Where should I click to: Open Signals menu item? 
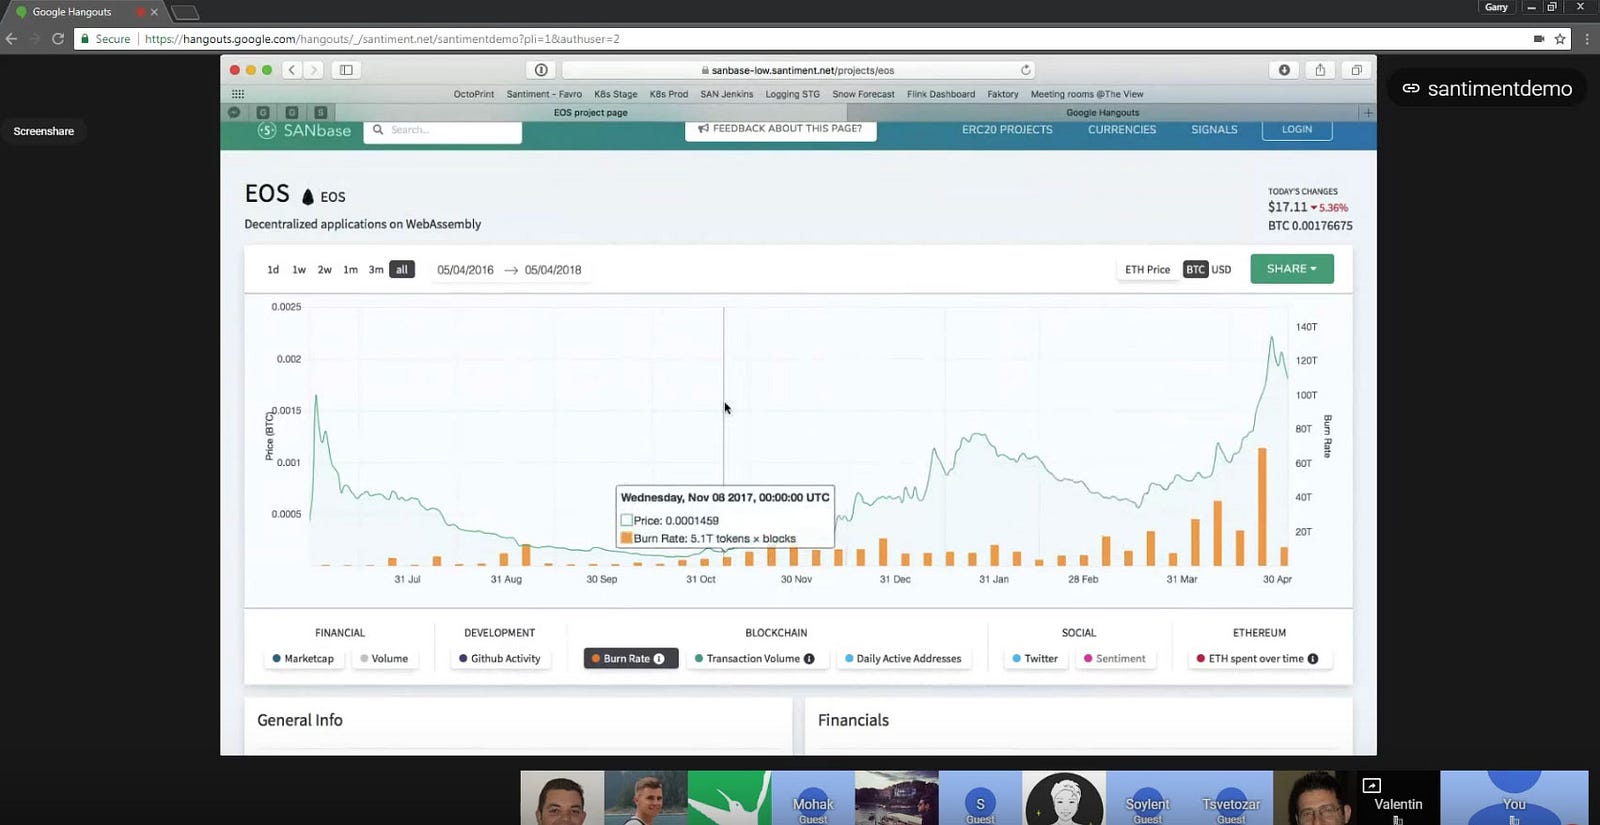(x=1214, y=129)
